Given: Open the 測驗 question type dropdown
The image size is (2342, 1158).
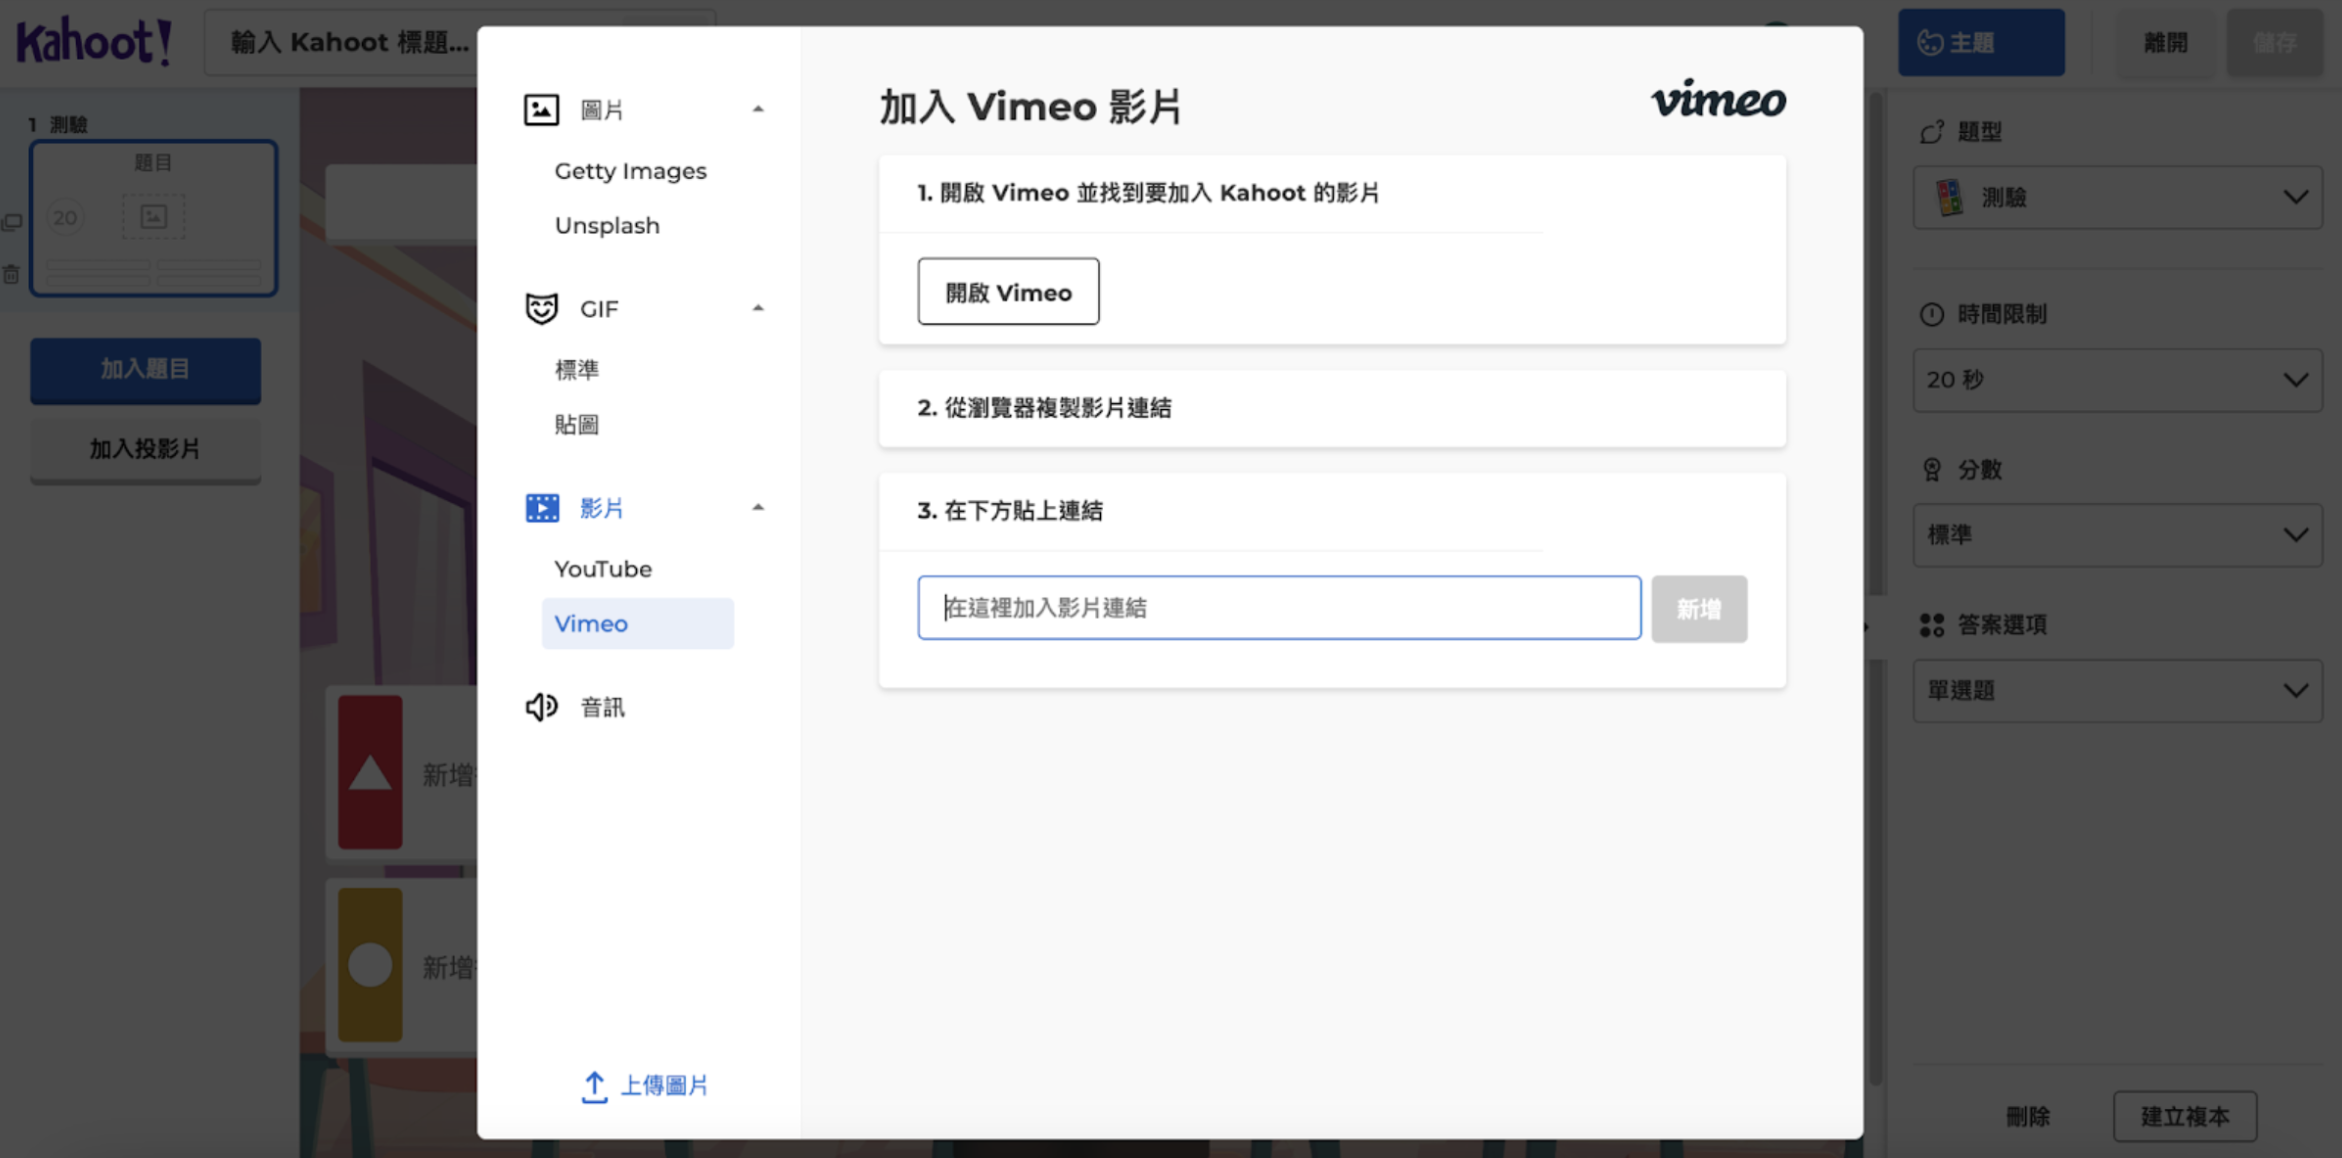Looking at the screenshot, I should (x=2117, y=197).
